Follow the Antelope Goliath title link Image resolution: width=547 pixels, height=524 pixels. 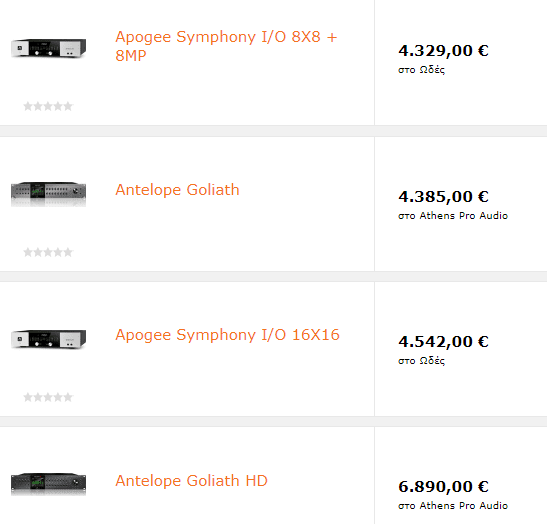tap(177, 190)
